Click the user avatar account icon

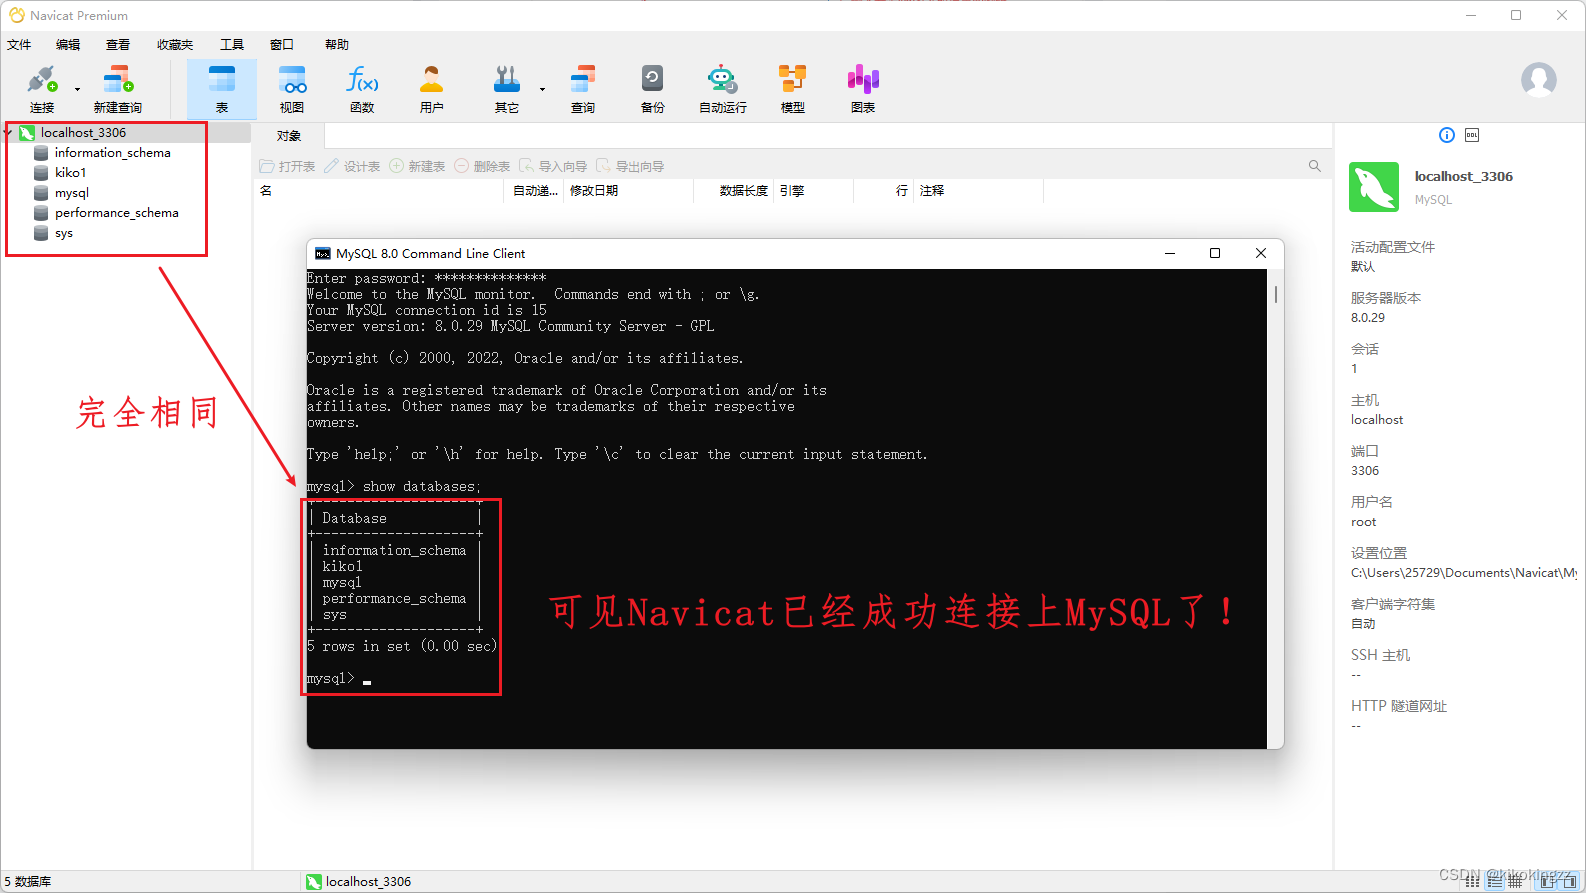point(1539,79)
